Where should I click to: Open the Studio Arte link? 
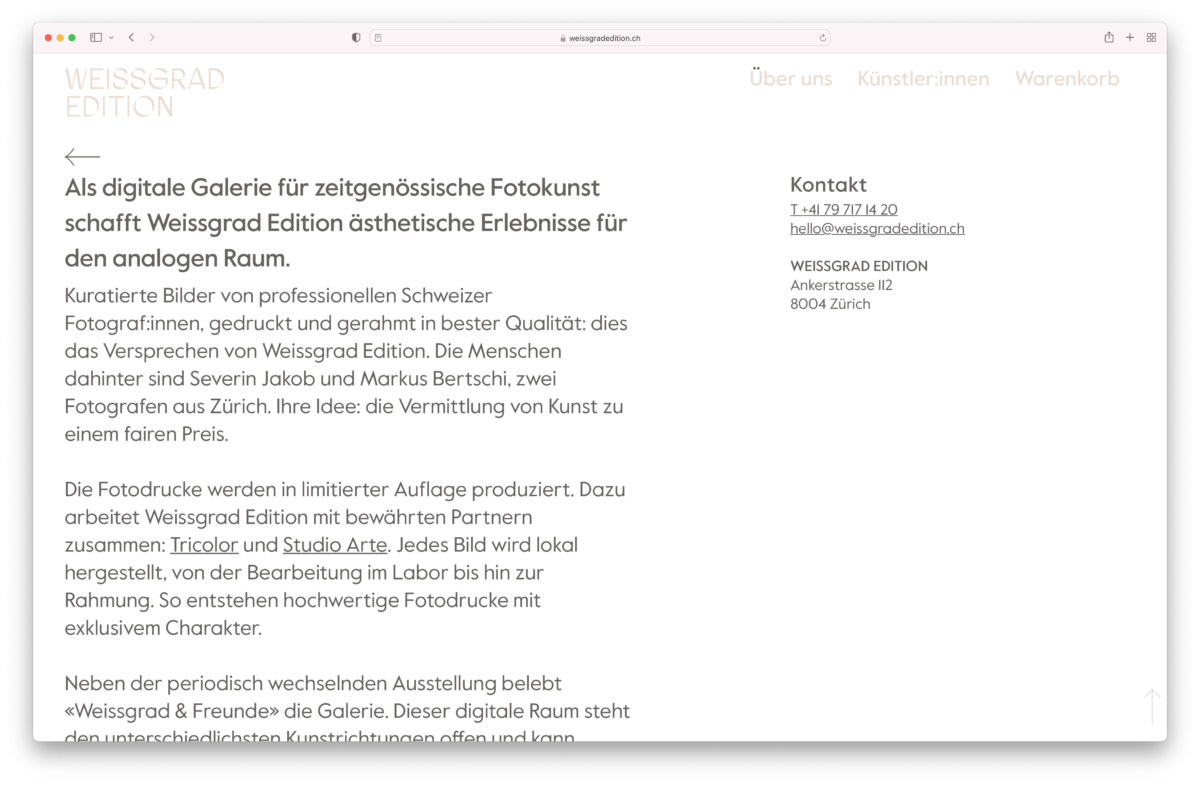[x=334, y=545]
